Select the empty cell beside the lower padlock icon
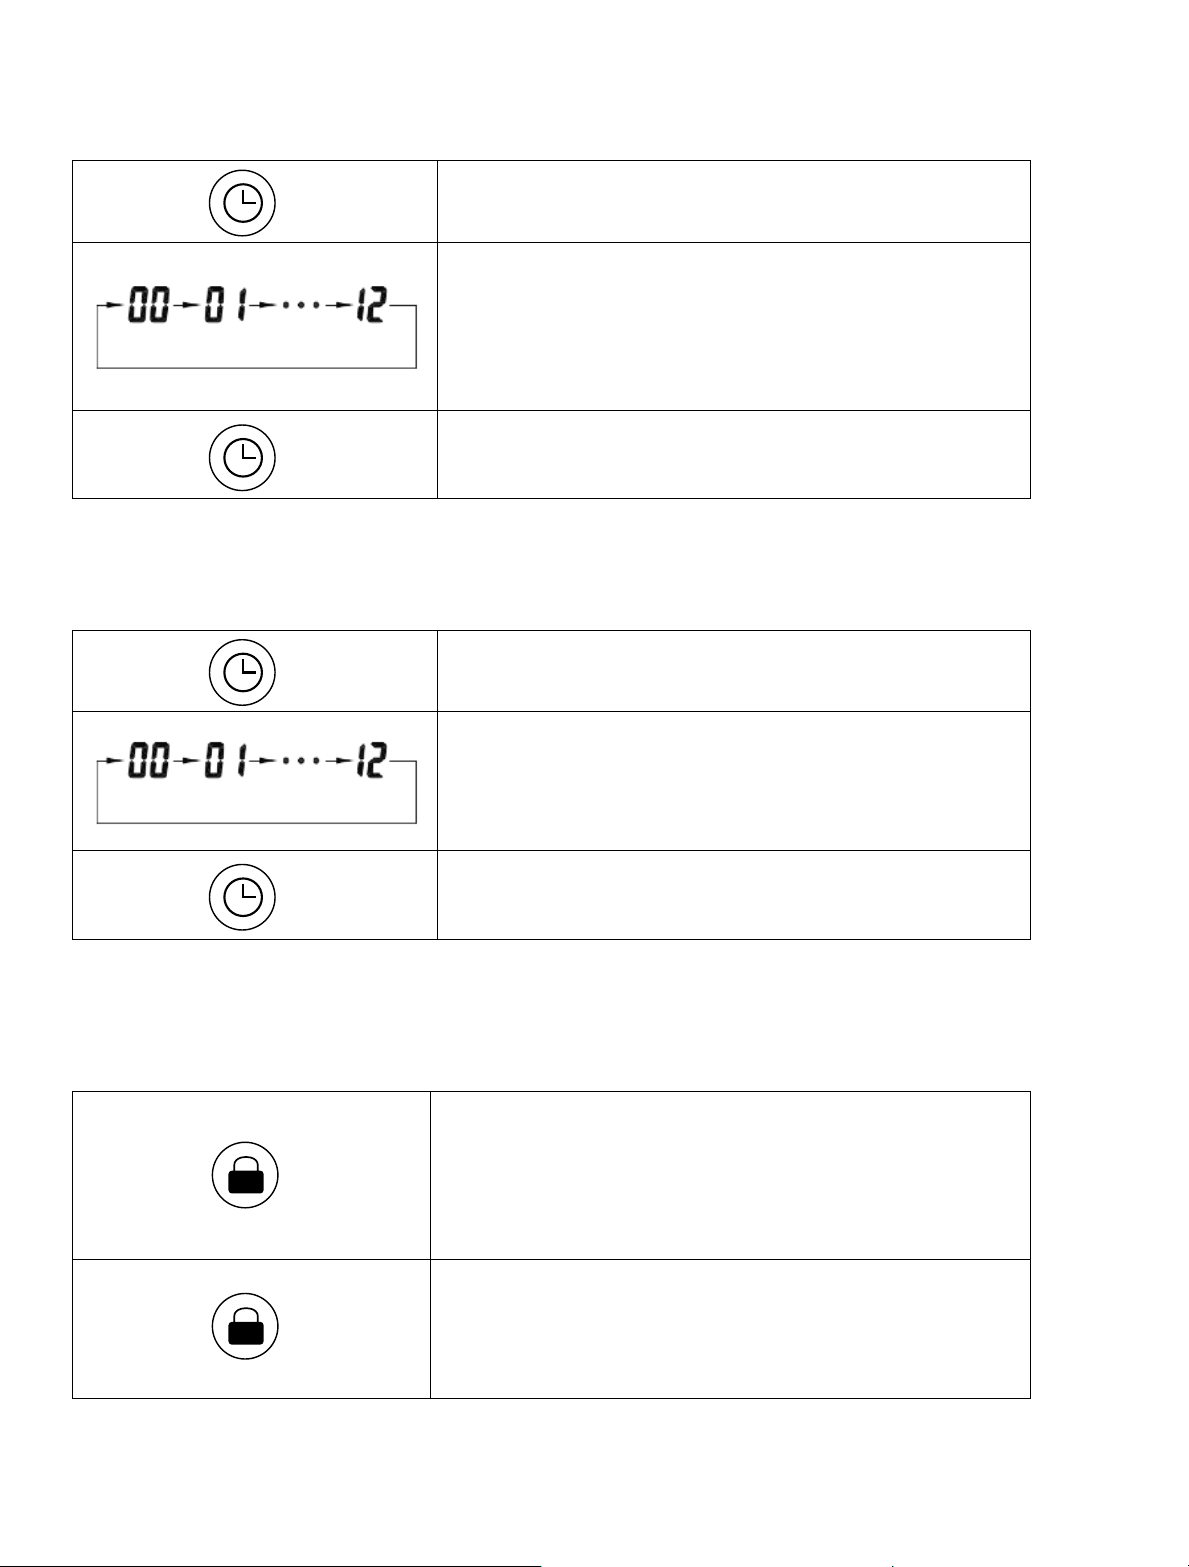Image resolution: width=1189 pixels, height=1567 pixels. [x=730, y=1328]
